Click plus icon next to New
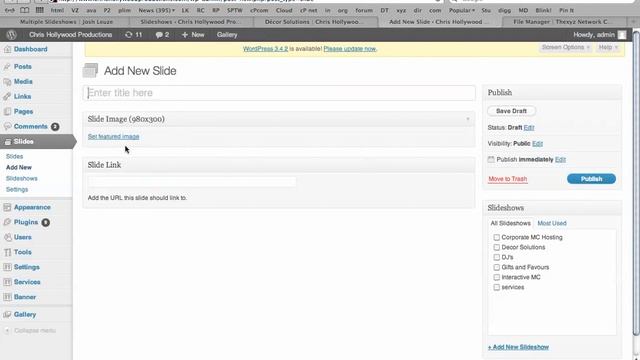The width and height of the screenshot is (640, 360). click(185, 35)
